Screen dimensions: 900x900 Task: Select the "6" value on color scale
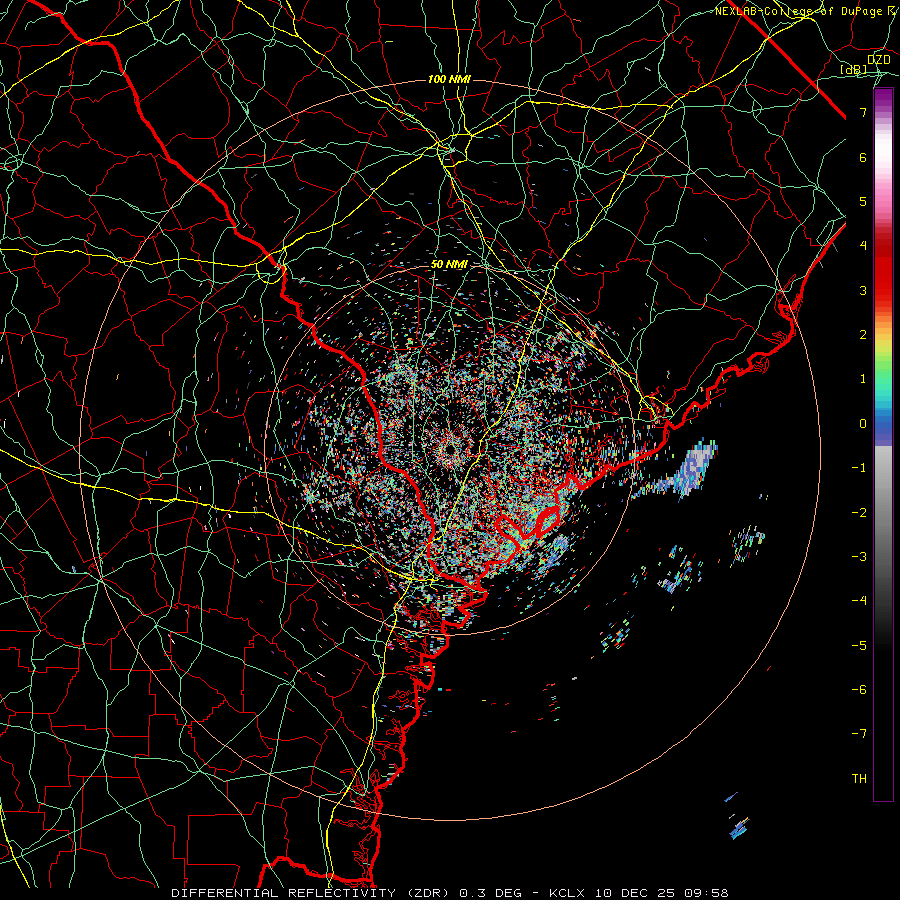(863, 157)
